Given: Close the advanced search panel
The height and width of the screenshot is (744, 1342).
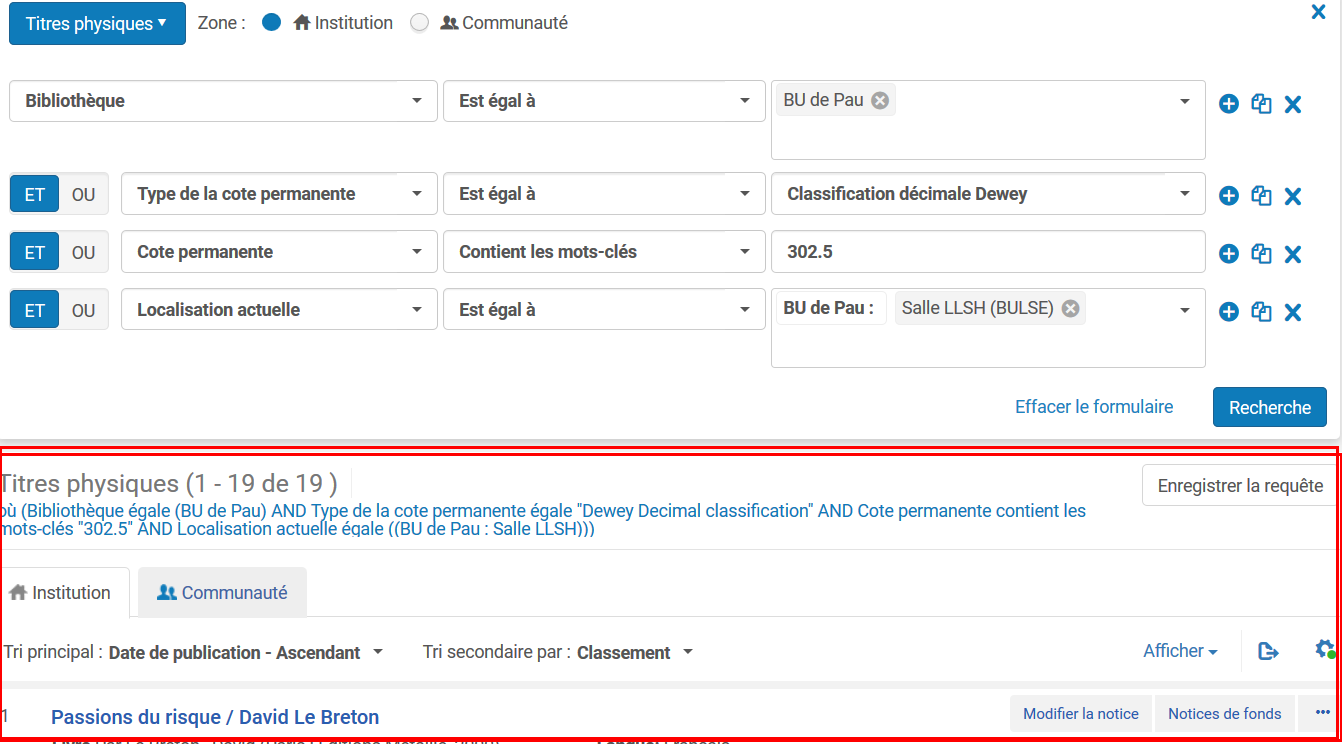Looking at the screenshot, I should [1318, 12].
